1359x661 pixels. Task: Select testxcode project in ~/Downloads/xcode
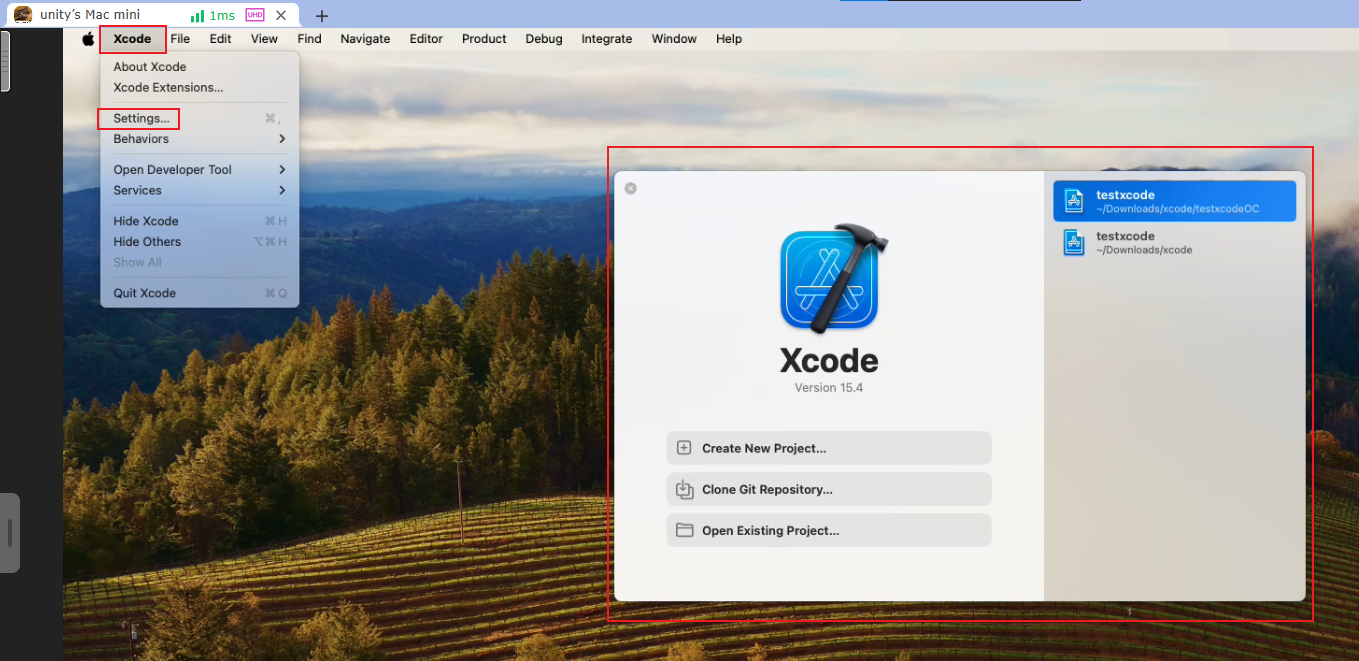(x=1175, y=242)
